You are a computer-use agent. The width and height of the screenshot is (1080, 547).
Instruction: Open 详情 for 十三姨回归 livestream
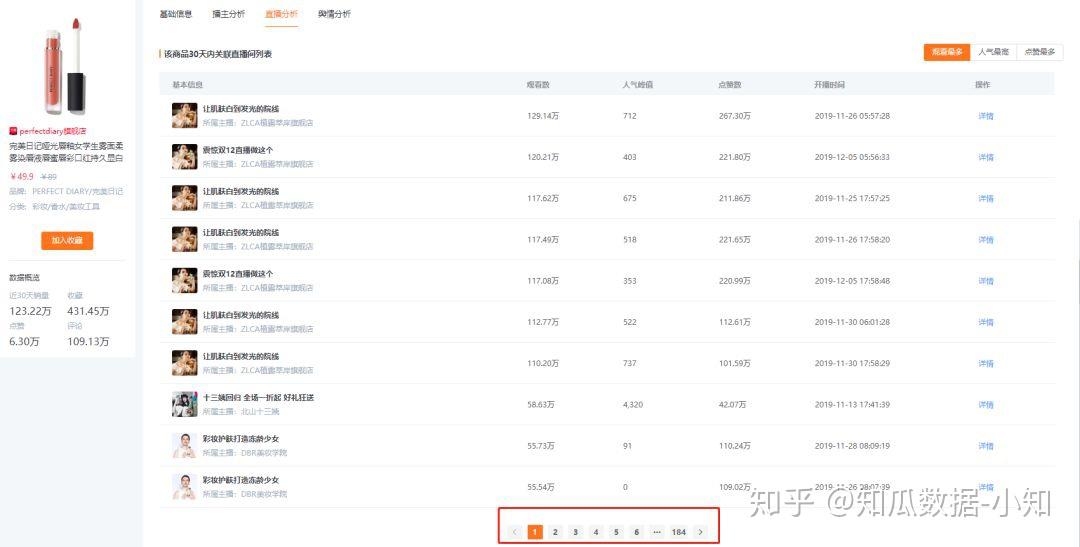[x=986, y=404]
